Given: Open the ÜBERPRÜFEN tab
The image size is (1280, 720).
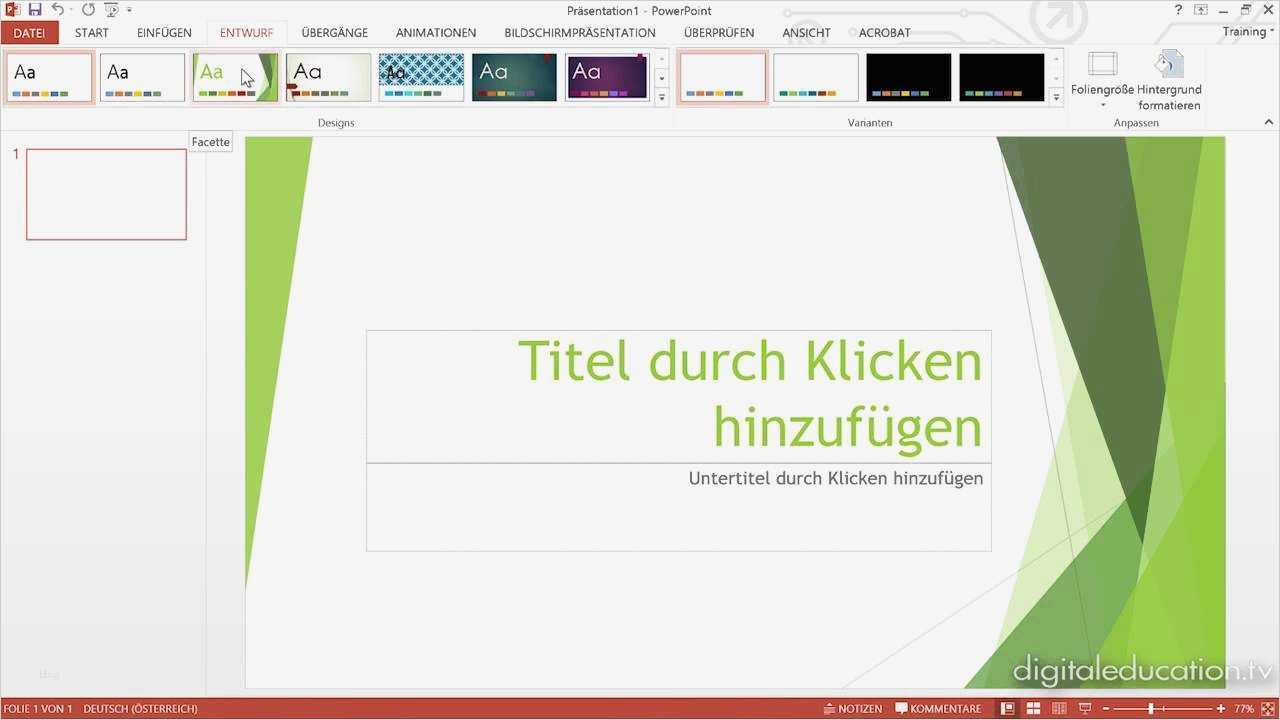Looking at the screenshot, I should point(719,33).
